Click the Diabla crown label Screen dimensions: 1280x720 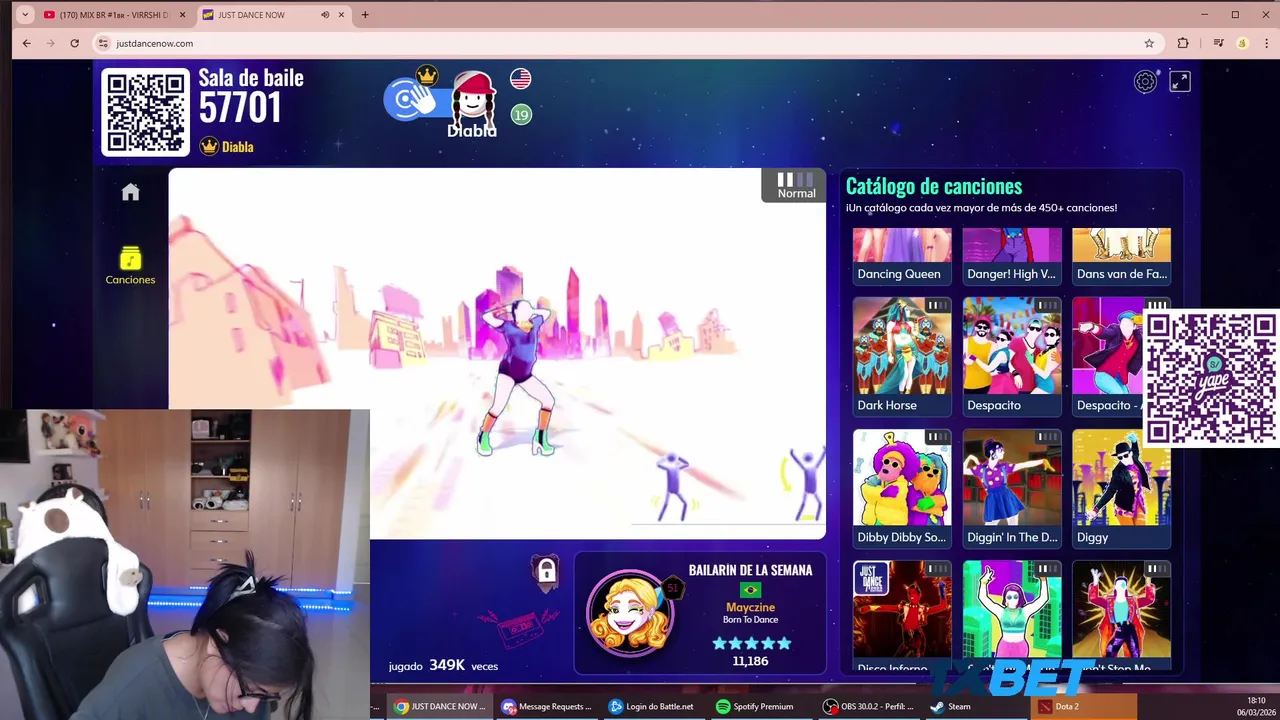227,147
